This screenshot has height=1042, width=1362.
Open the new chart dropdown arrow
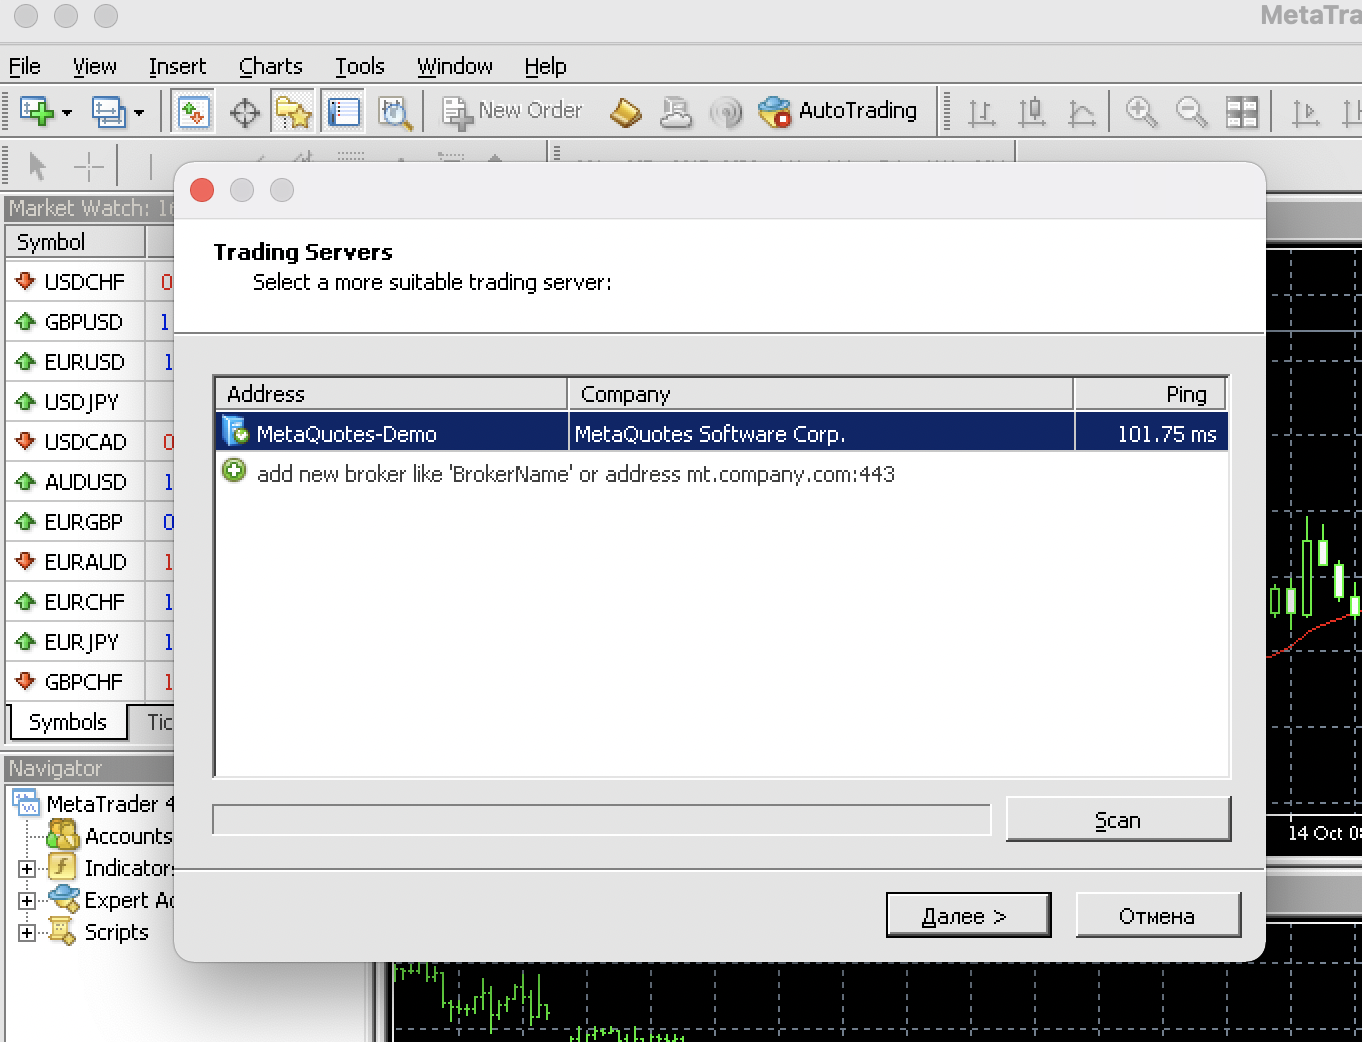pos(67,112)
